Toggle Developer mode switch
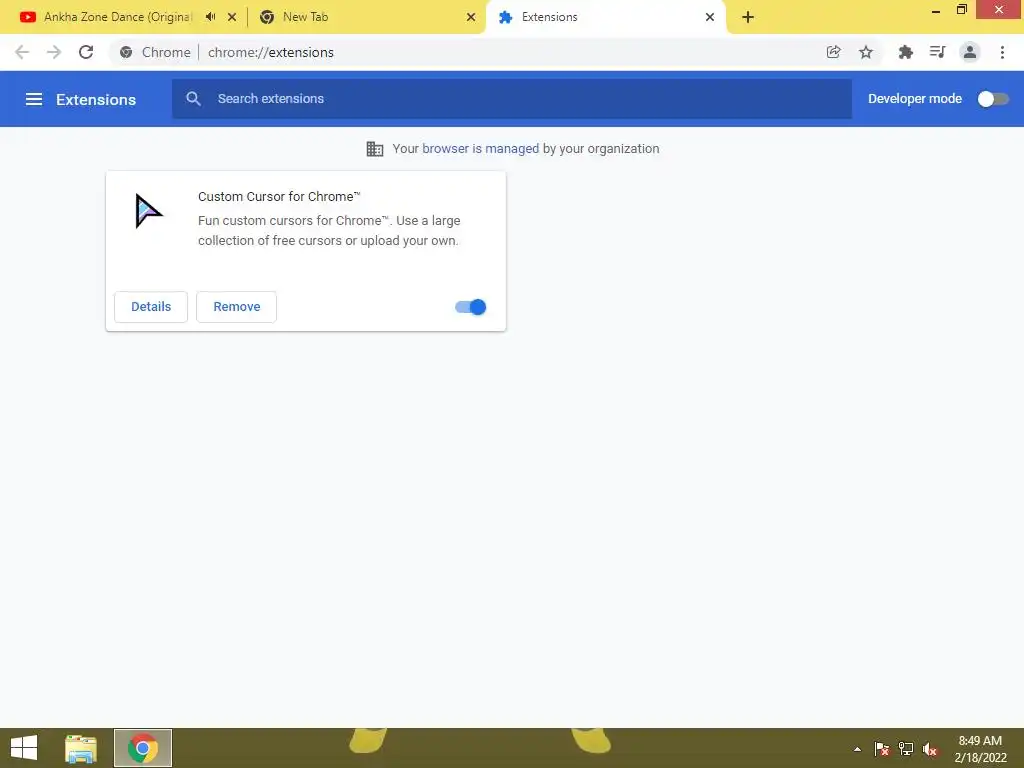Viewport: 1024px width, 768px height. (993, 99)
